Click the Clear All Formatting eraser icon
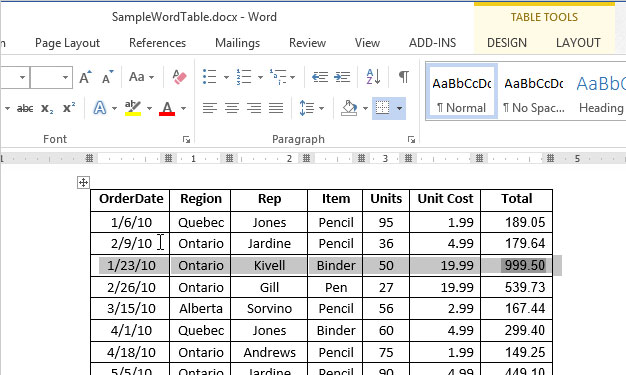The width and height of the screenshot is (626, 375). pos(179,77)
